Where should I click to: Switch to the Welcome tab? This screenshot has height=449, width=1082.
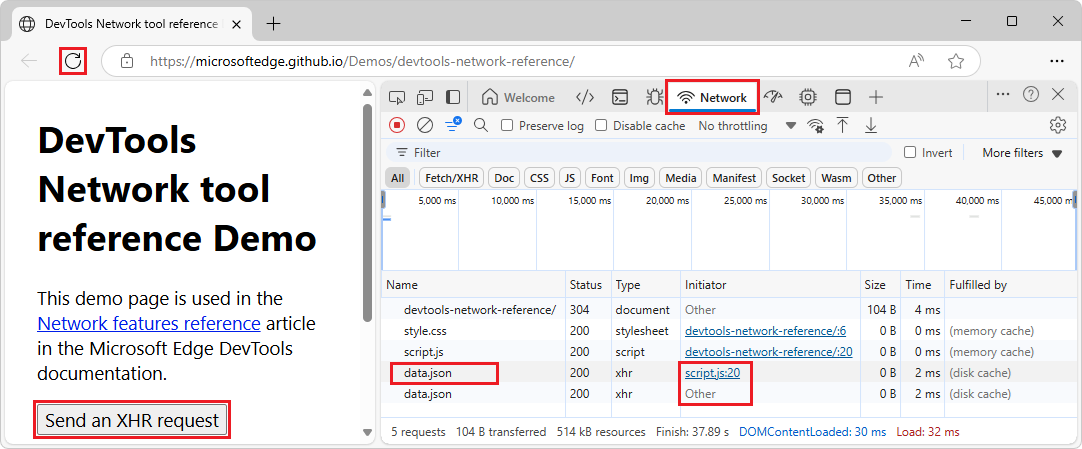[518, 97]
